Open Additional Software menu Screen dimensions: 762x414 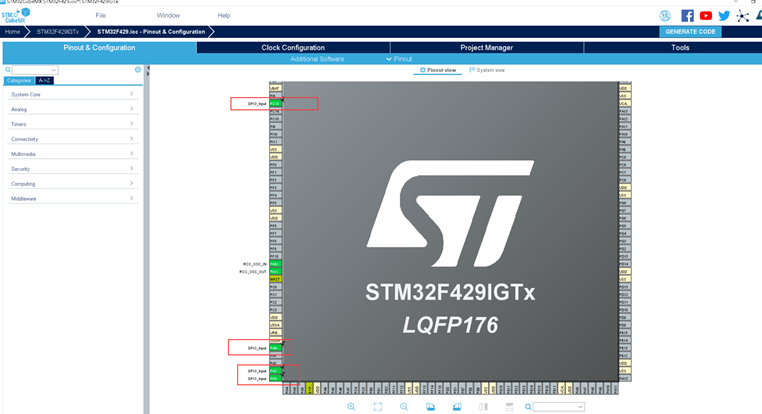pos(317,59)
